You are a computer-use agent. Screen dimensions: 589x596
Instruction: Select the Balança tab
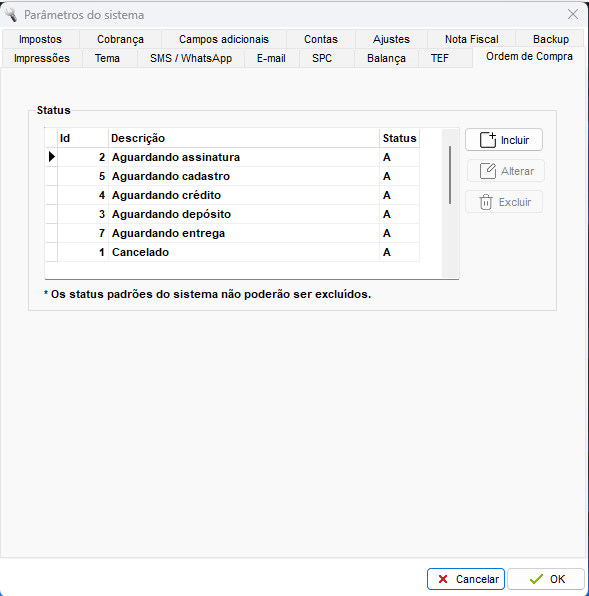(x=386, y=58)
